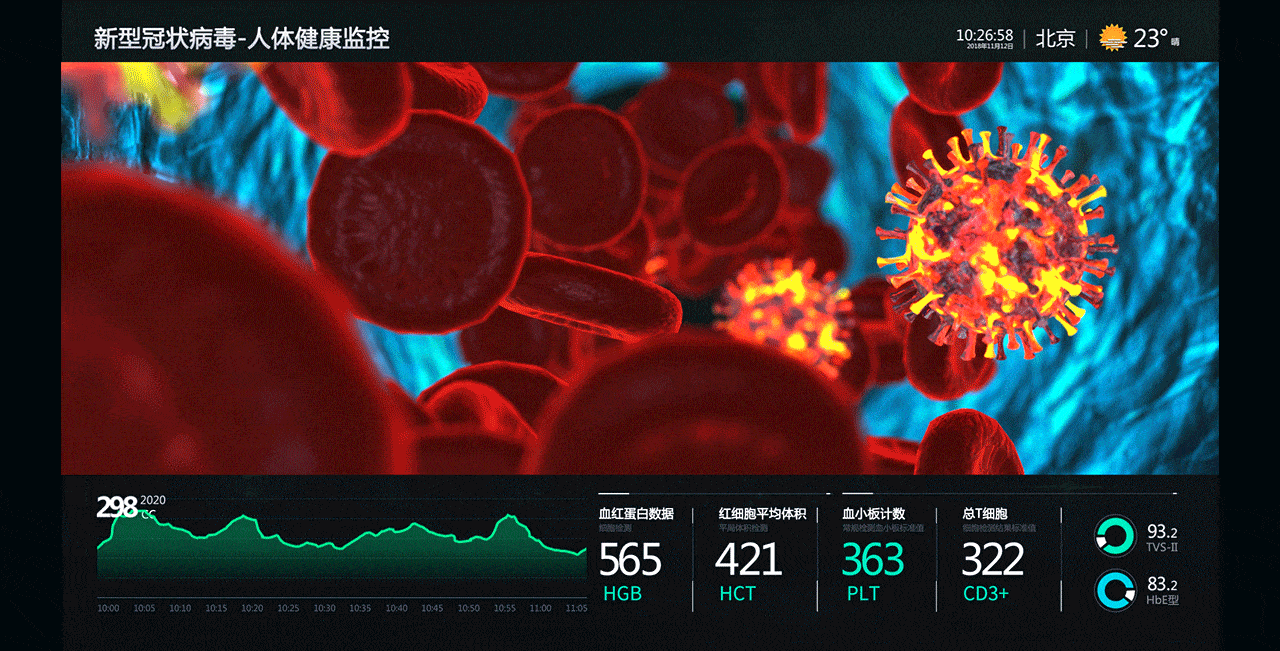Click the 10:25 time axis label
The image size is (1280, 651).
pos(288,608)
